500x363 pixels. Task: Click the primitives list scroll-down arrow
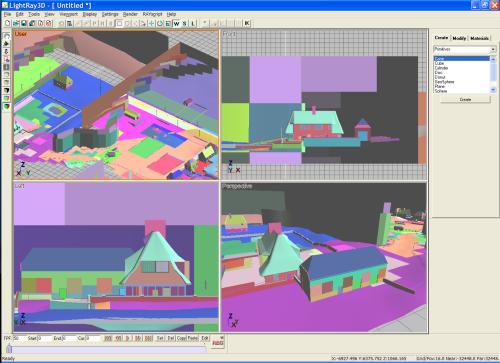point(493,90)
